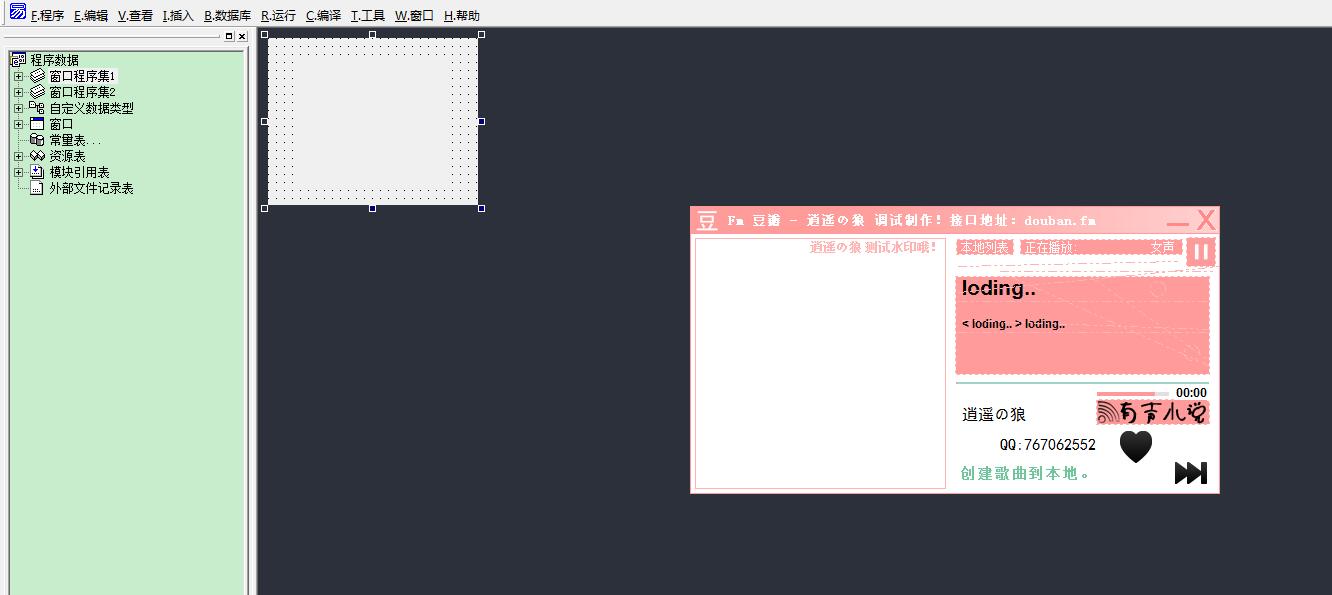Expand the 模块引用表 tree node
The width and height of the screenshot is (1332, 595).
click(18, 172)
